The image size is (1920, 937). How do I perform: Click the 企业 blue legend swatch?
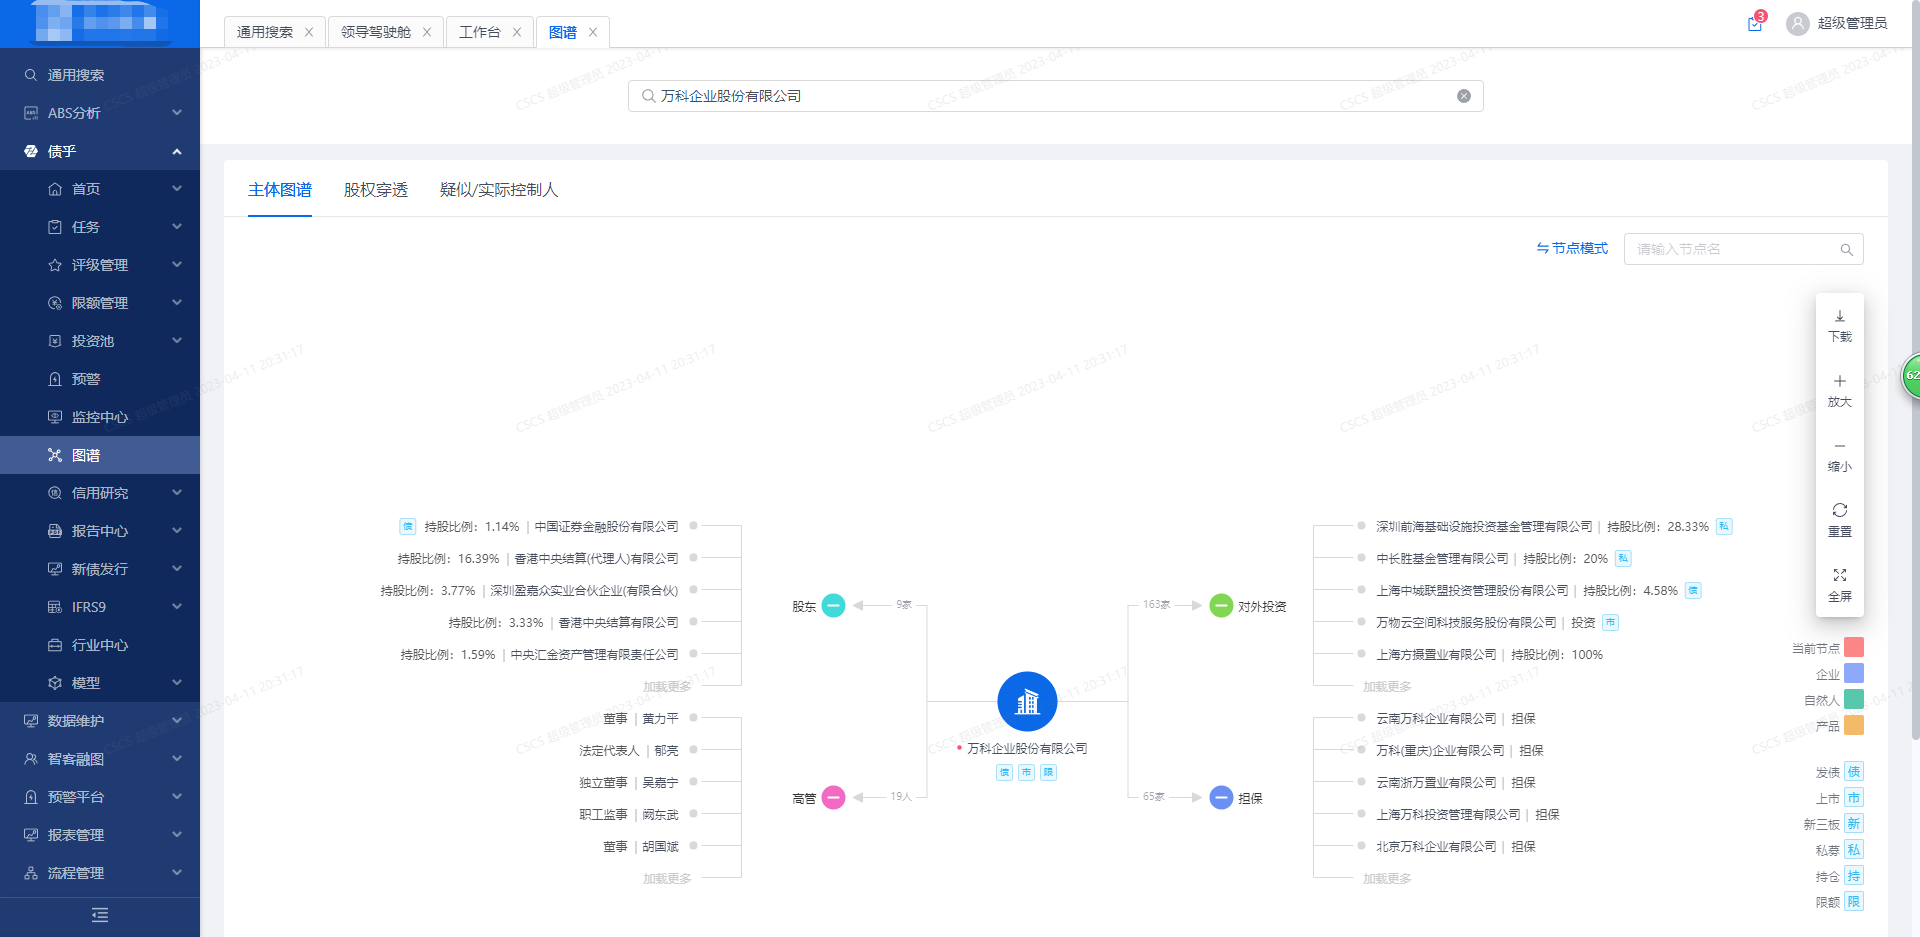[x=1853, y=673]
